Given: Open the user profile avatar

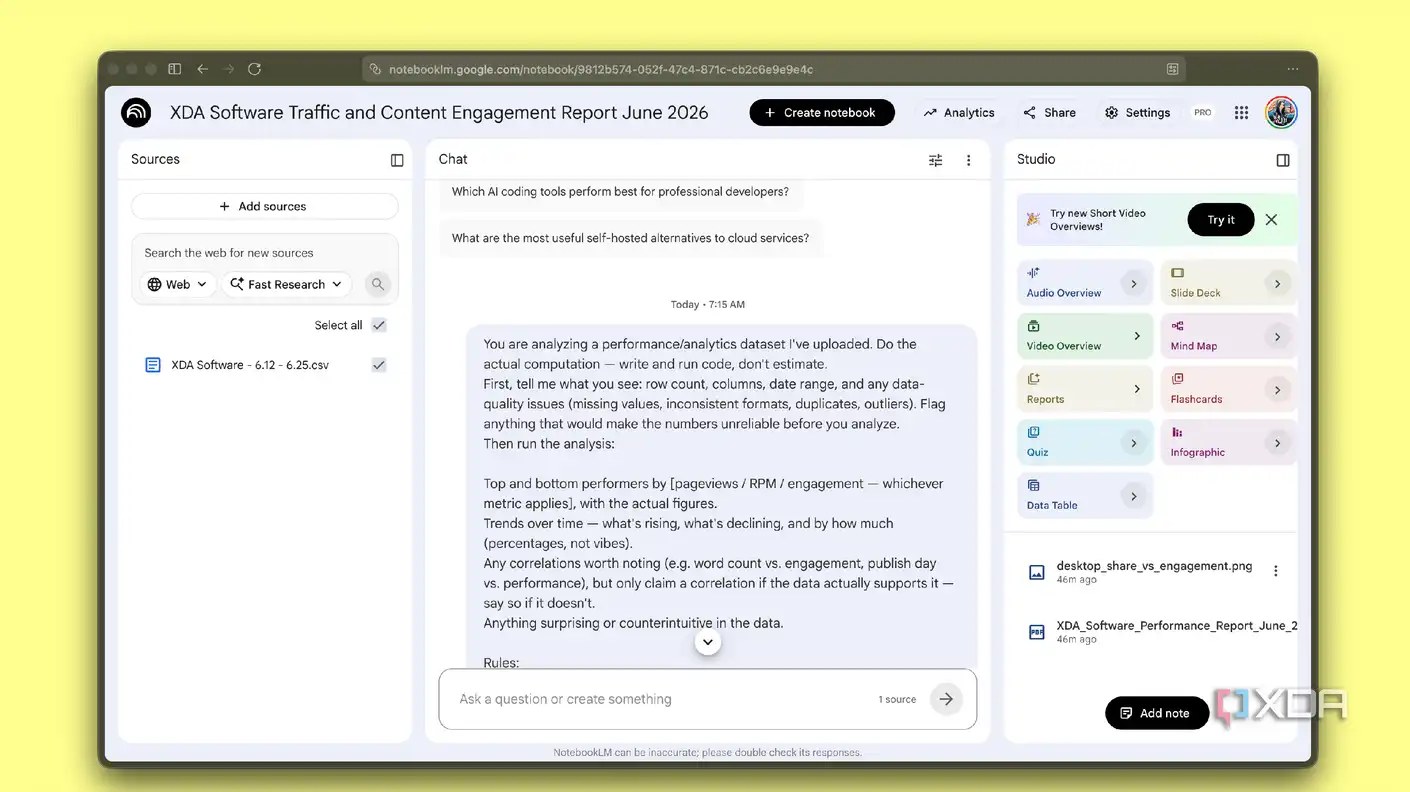Looking at the screenshot, I should (1281, 113).
